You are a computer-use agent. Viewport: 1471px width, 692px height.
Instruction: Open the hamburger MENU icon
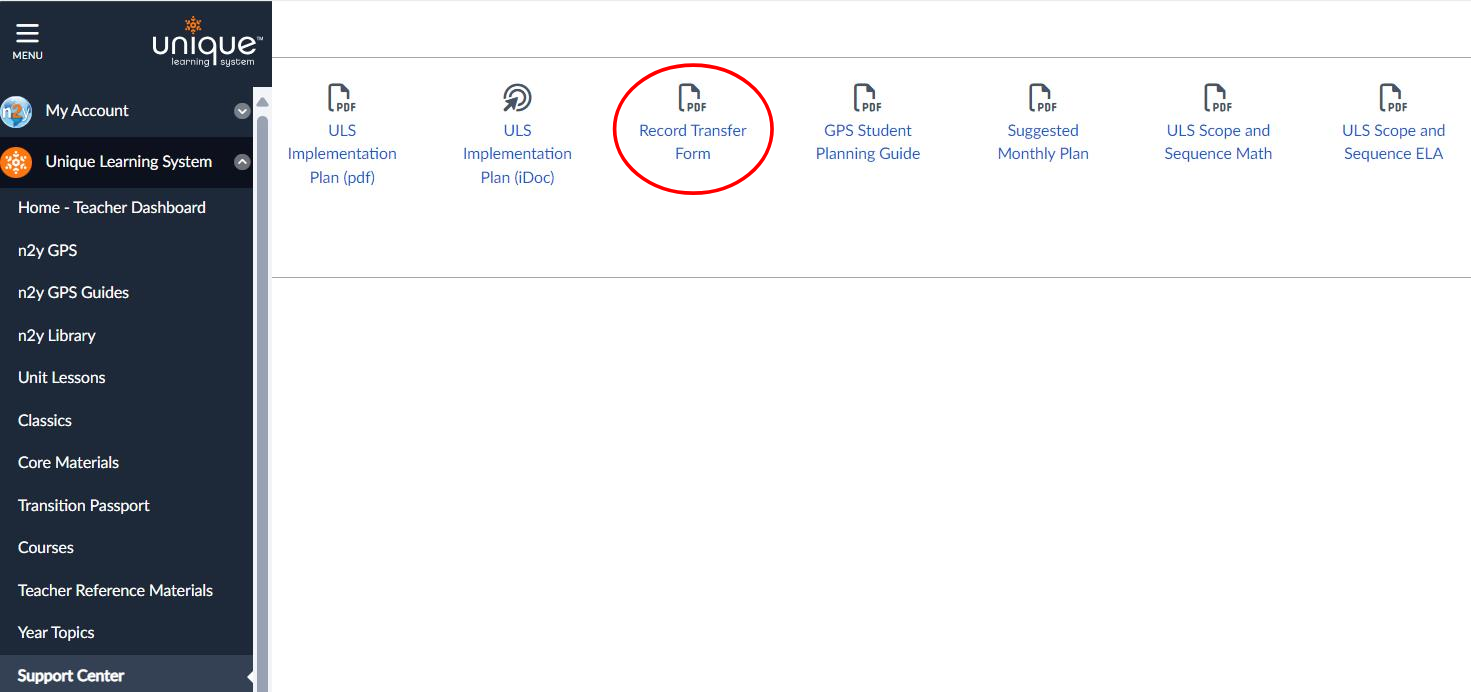(x=27, y=40)
